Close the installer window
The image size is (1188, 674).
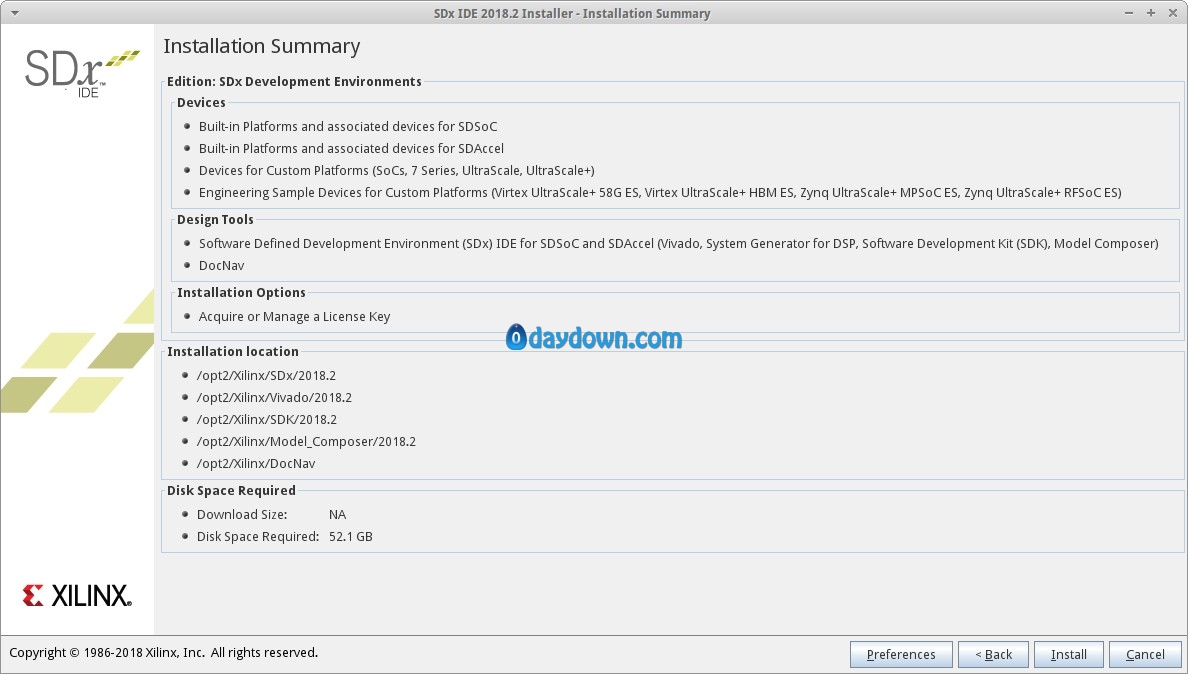(x=1173, y=13)
